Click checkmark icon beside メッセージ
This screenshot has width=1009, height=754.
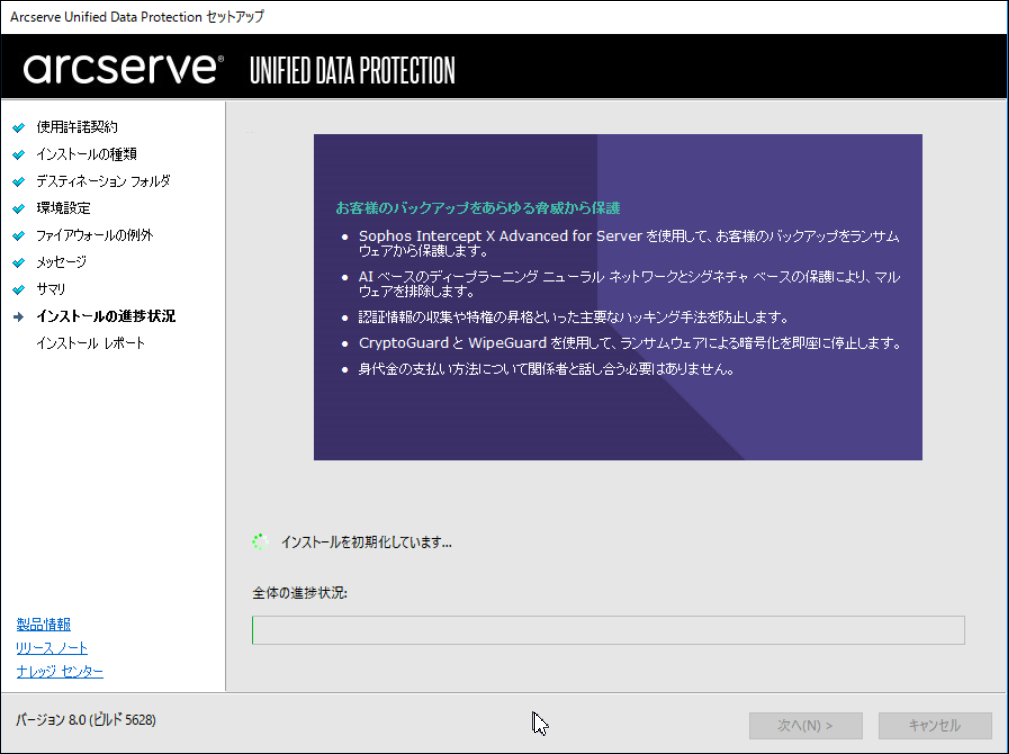click(x=19, y=262)
